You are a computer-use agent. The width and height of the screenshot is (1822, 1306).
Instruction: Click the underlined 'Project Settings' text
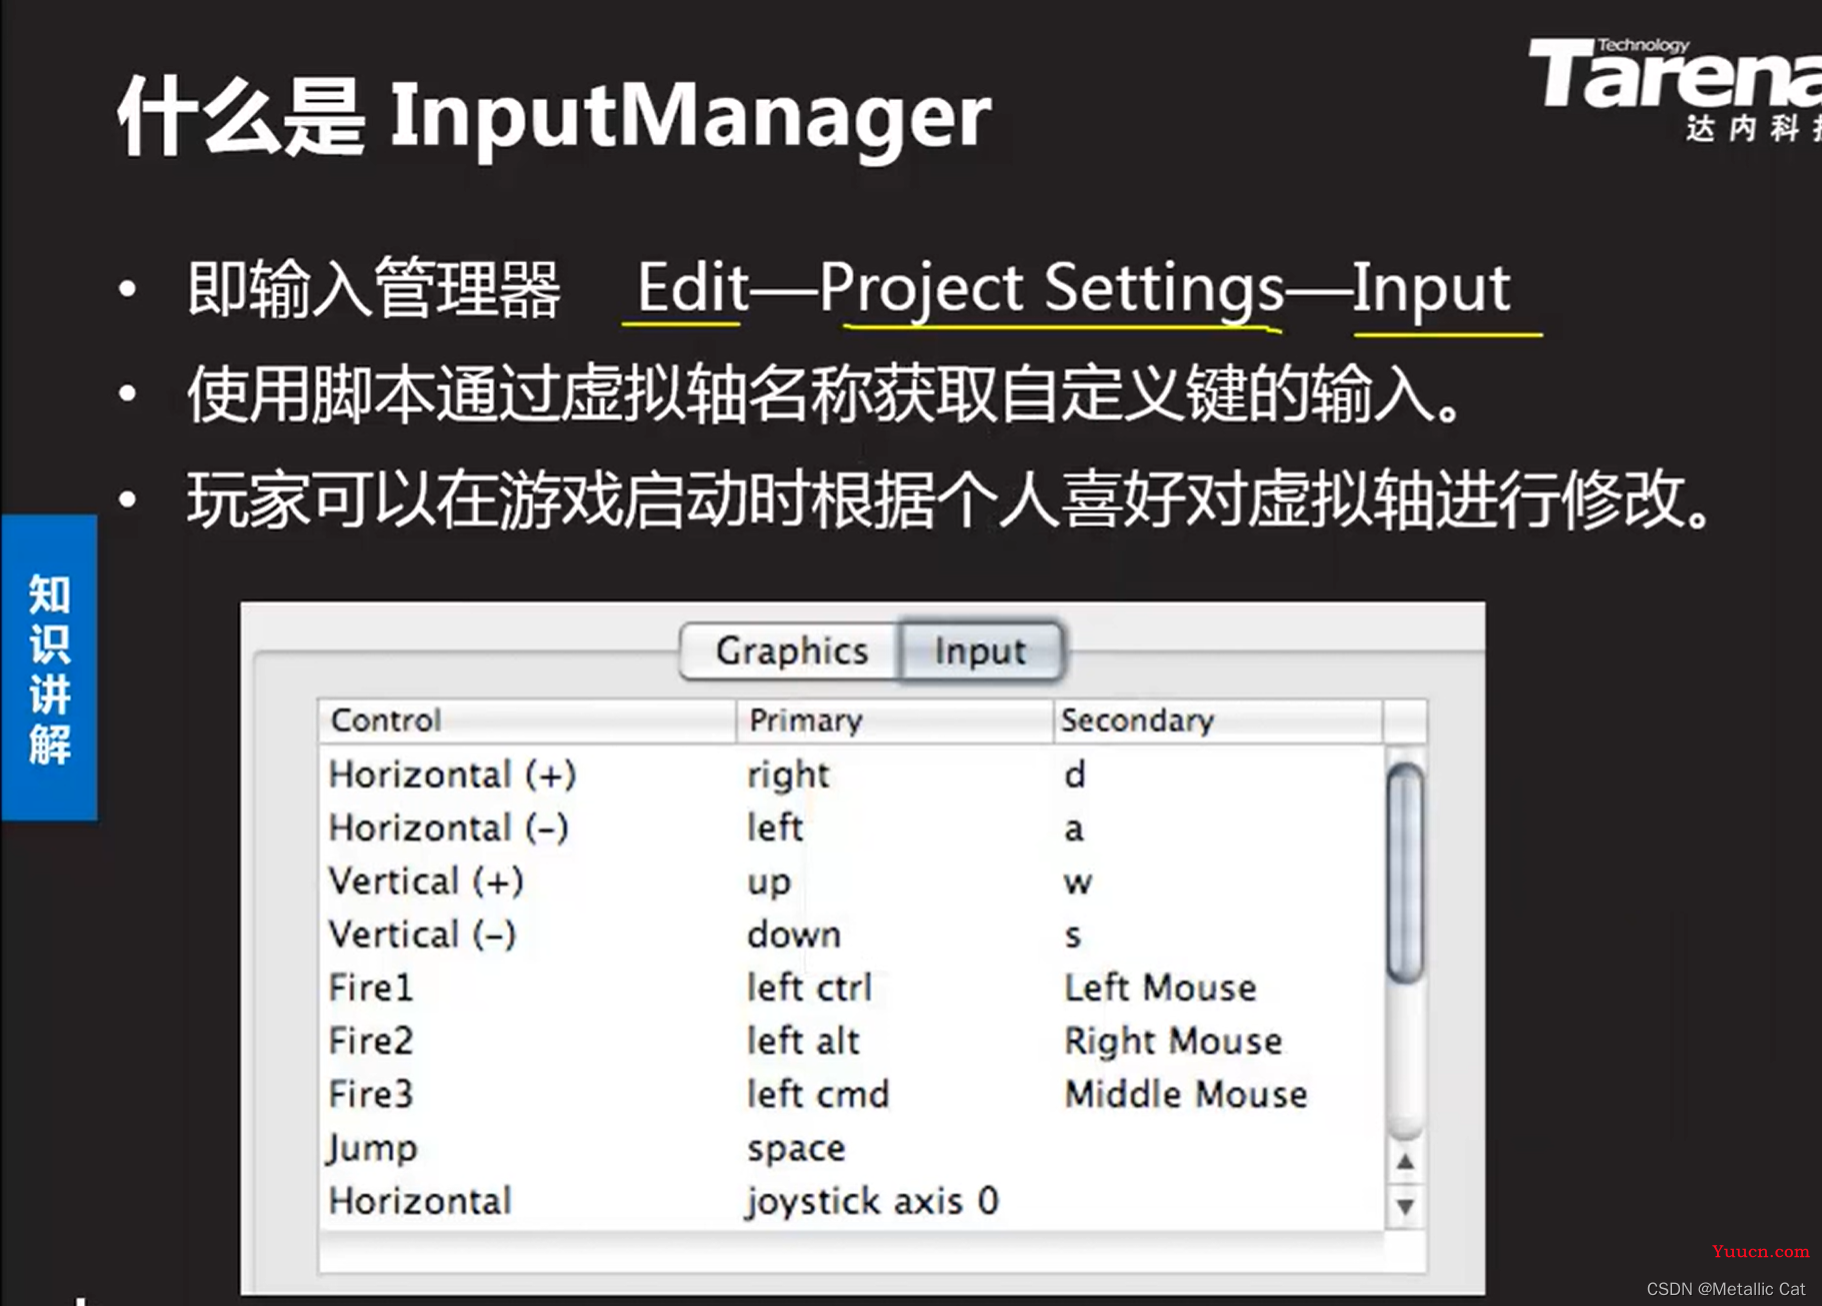(x=1051, y=290)
